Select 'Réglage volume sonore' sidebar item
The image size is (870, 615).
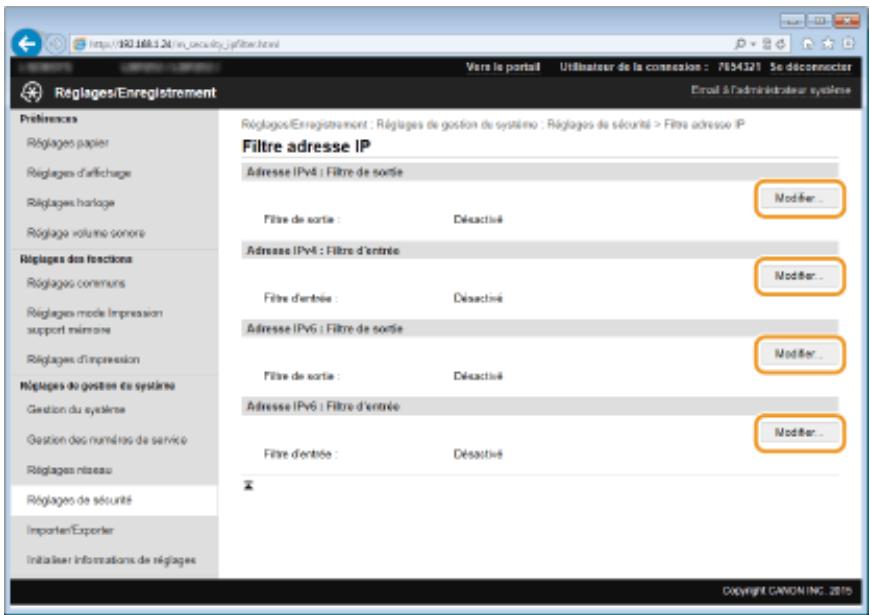coord(86,233)
